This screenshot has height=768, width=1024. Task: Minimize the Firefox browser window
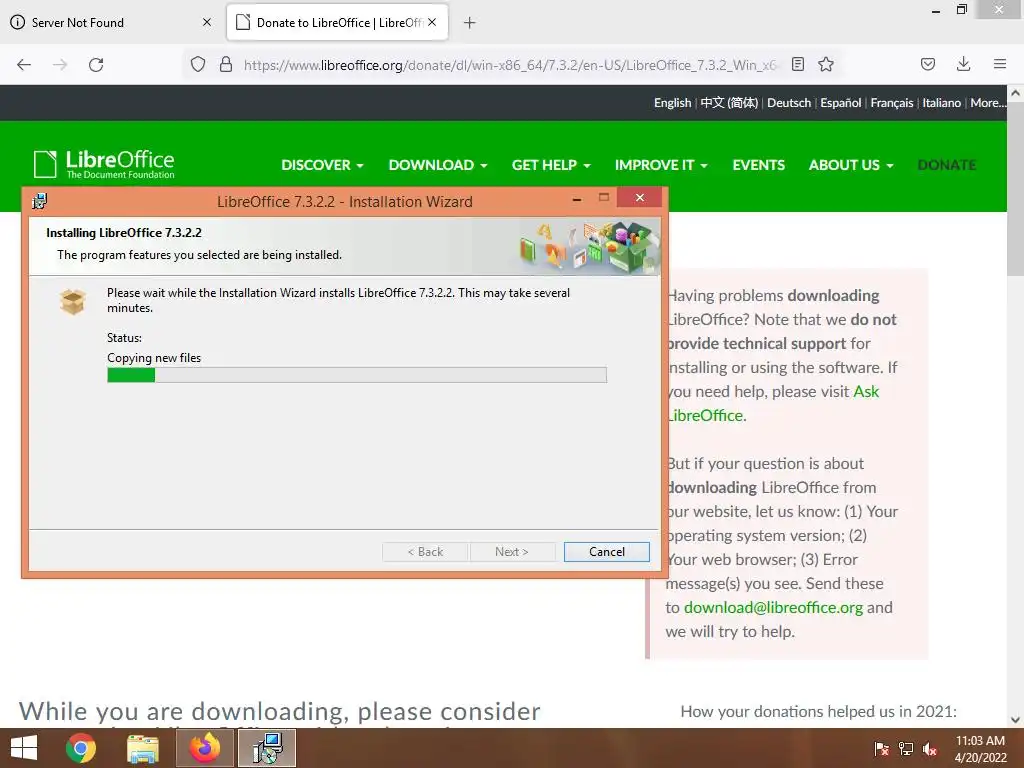pos(936,10)
